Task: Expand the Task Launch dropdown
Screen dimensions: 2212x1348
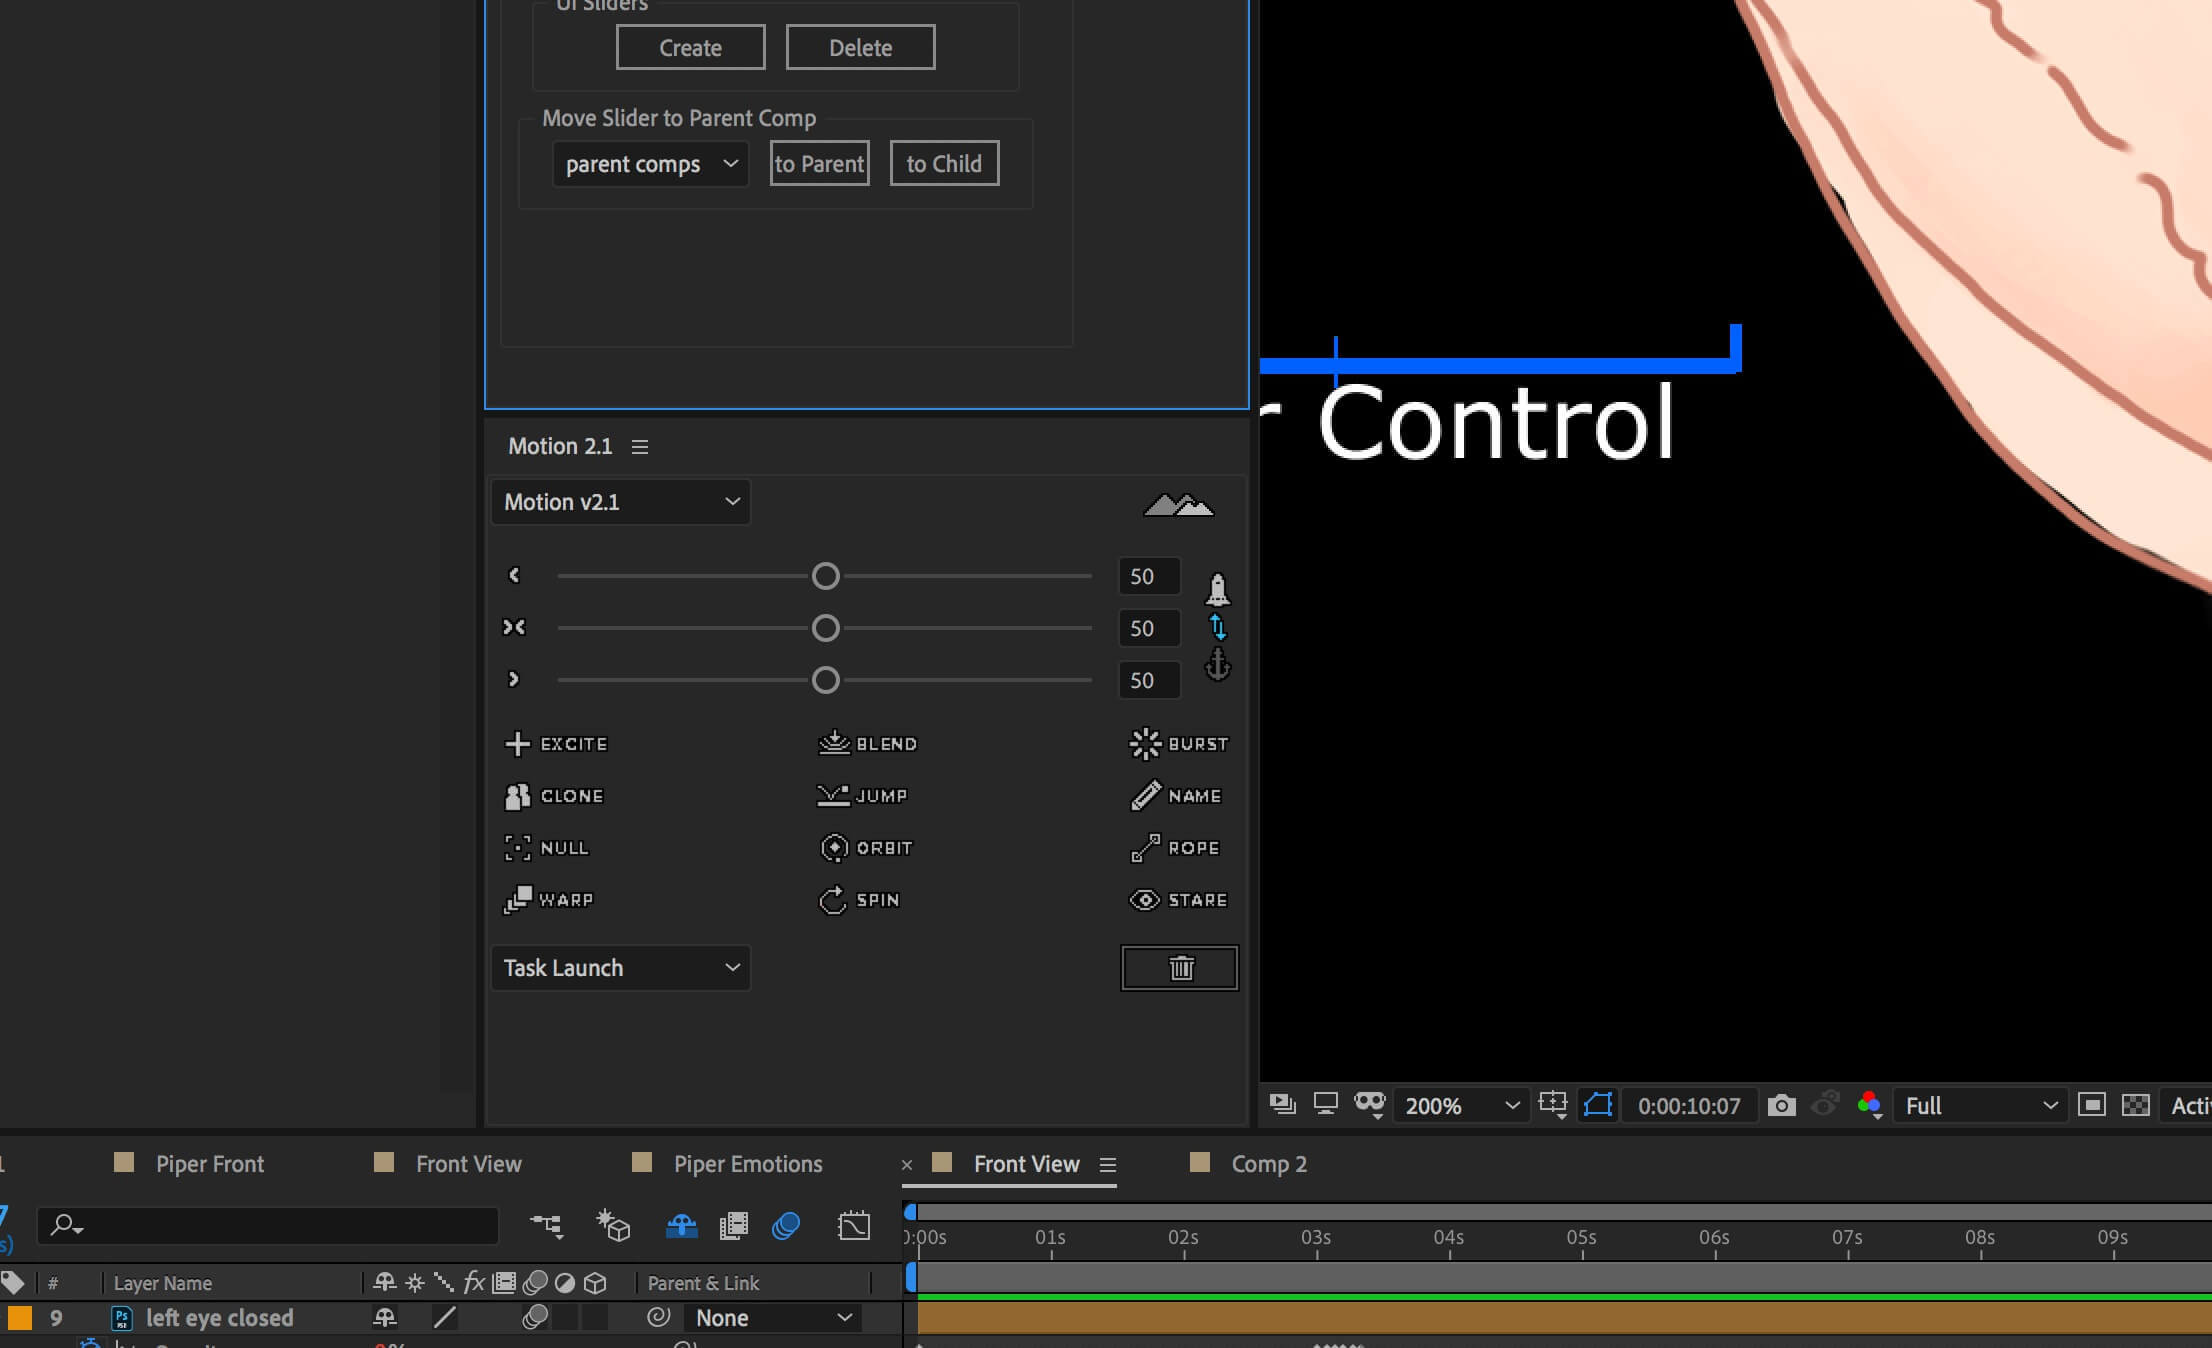Action: (x=620, y=968)
